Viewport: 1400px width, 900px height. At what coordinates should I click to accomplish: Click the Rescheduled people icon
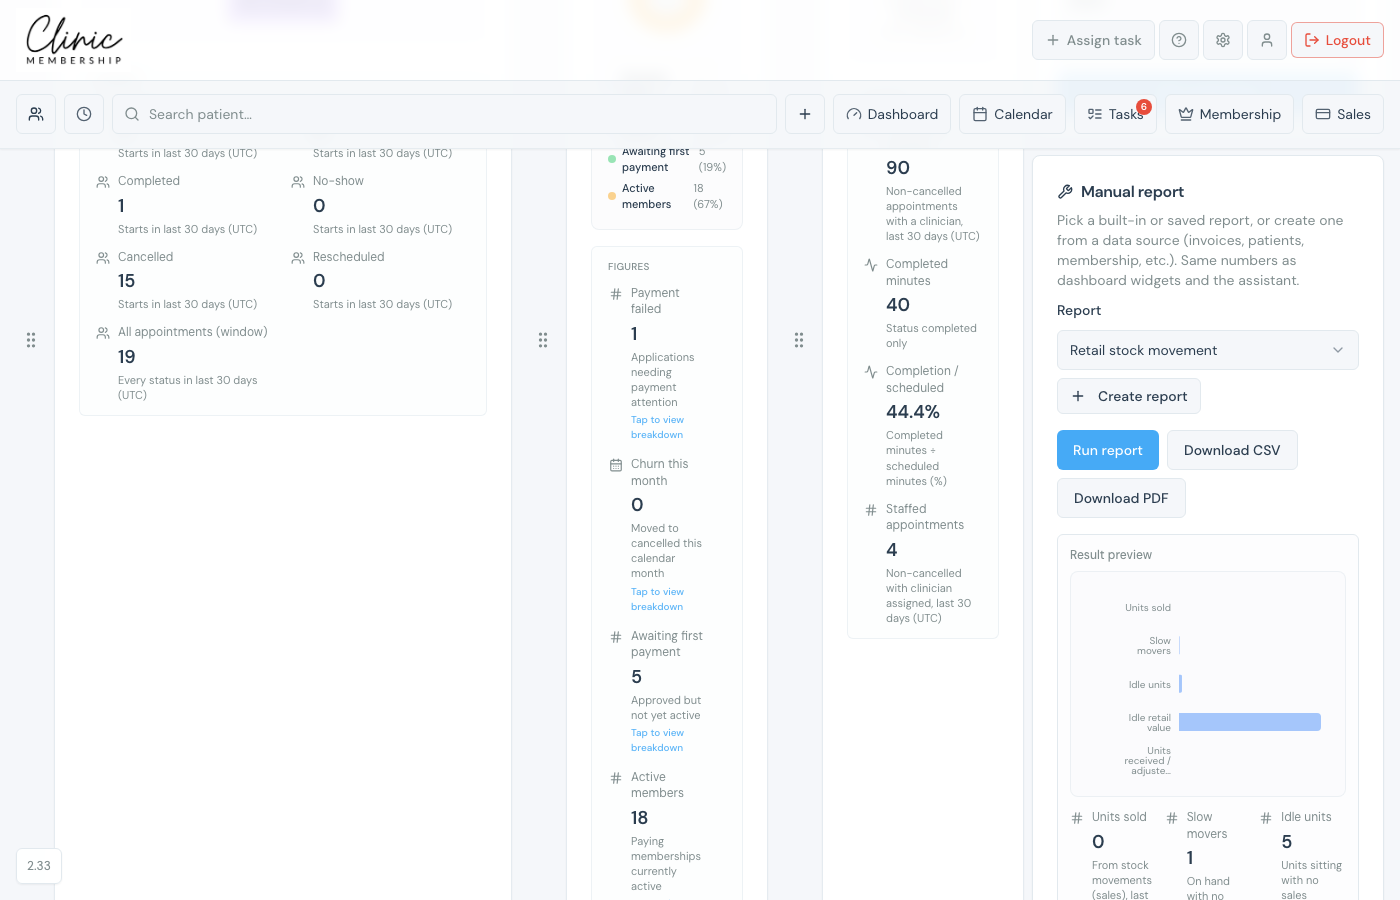pyautogui.click(x=298, y=258)
